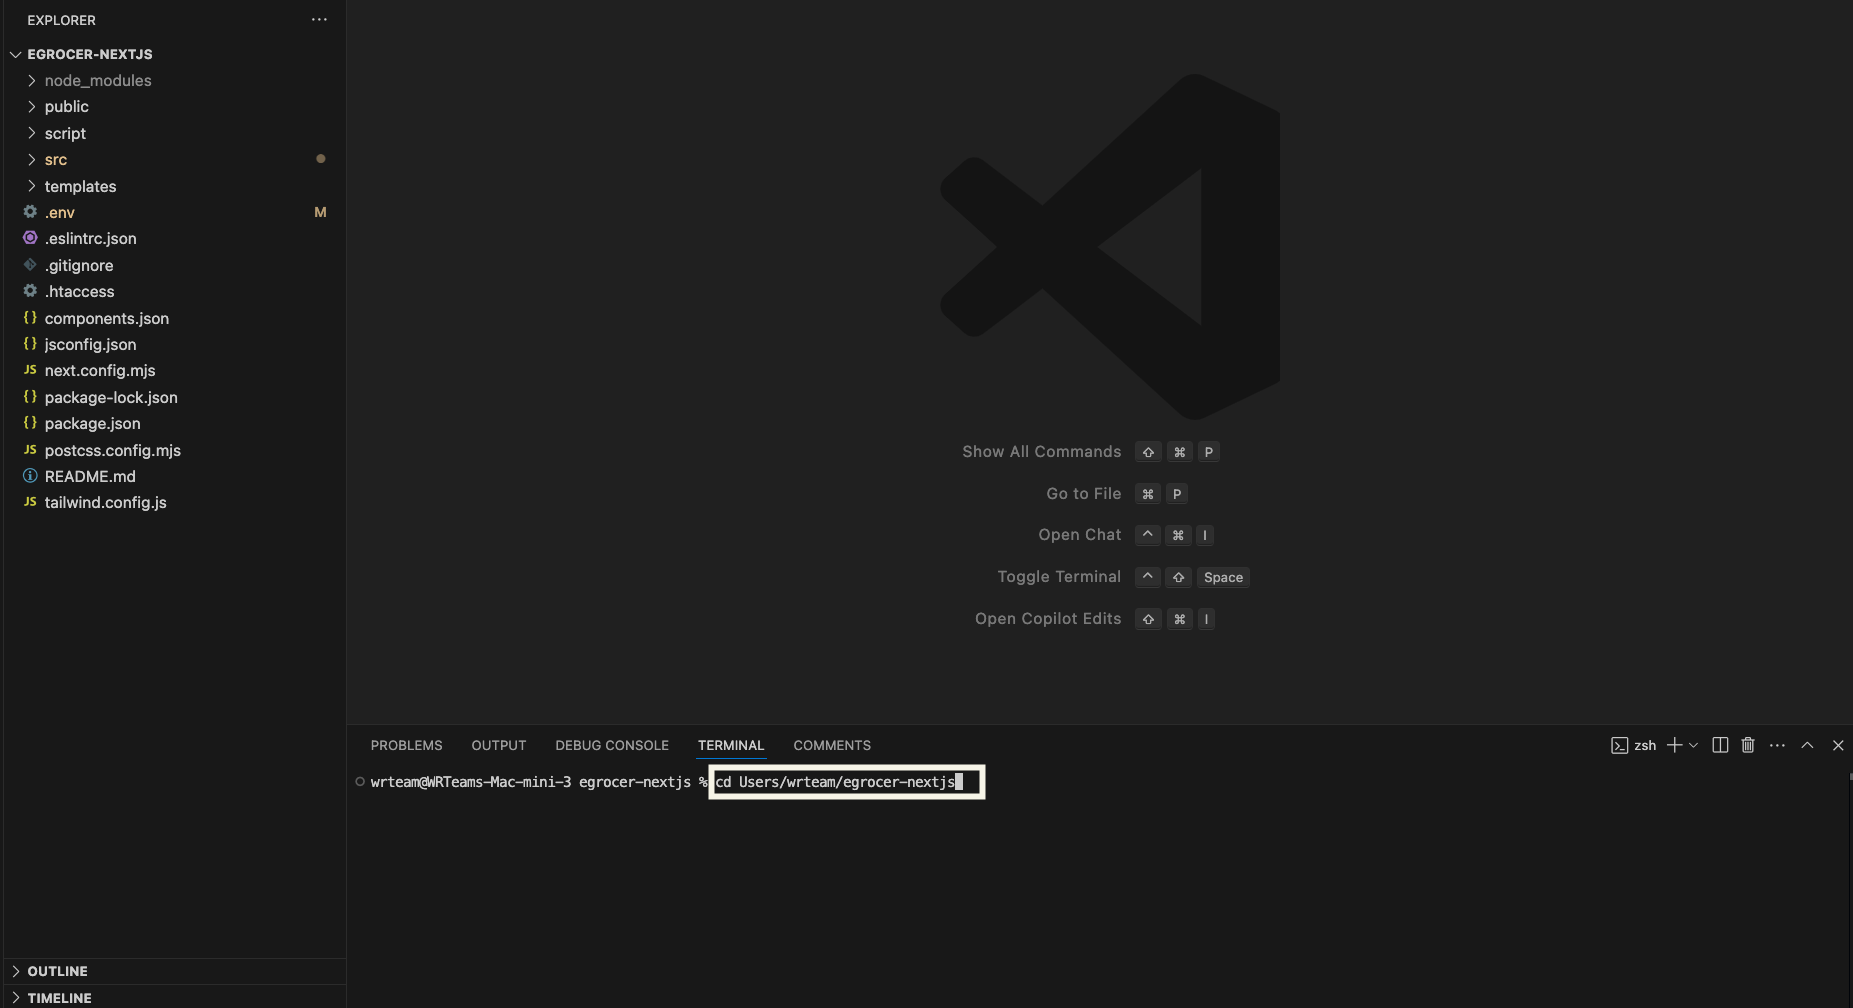Switch to the DEBUG CONSOLE tab

pos(612,745)
